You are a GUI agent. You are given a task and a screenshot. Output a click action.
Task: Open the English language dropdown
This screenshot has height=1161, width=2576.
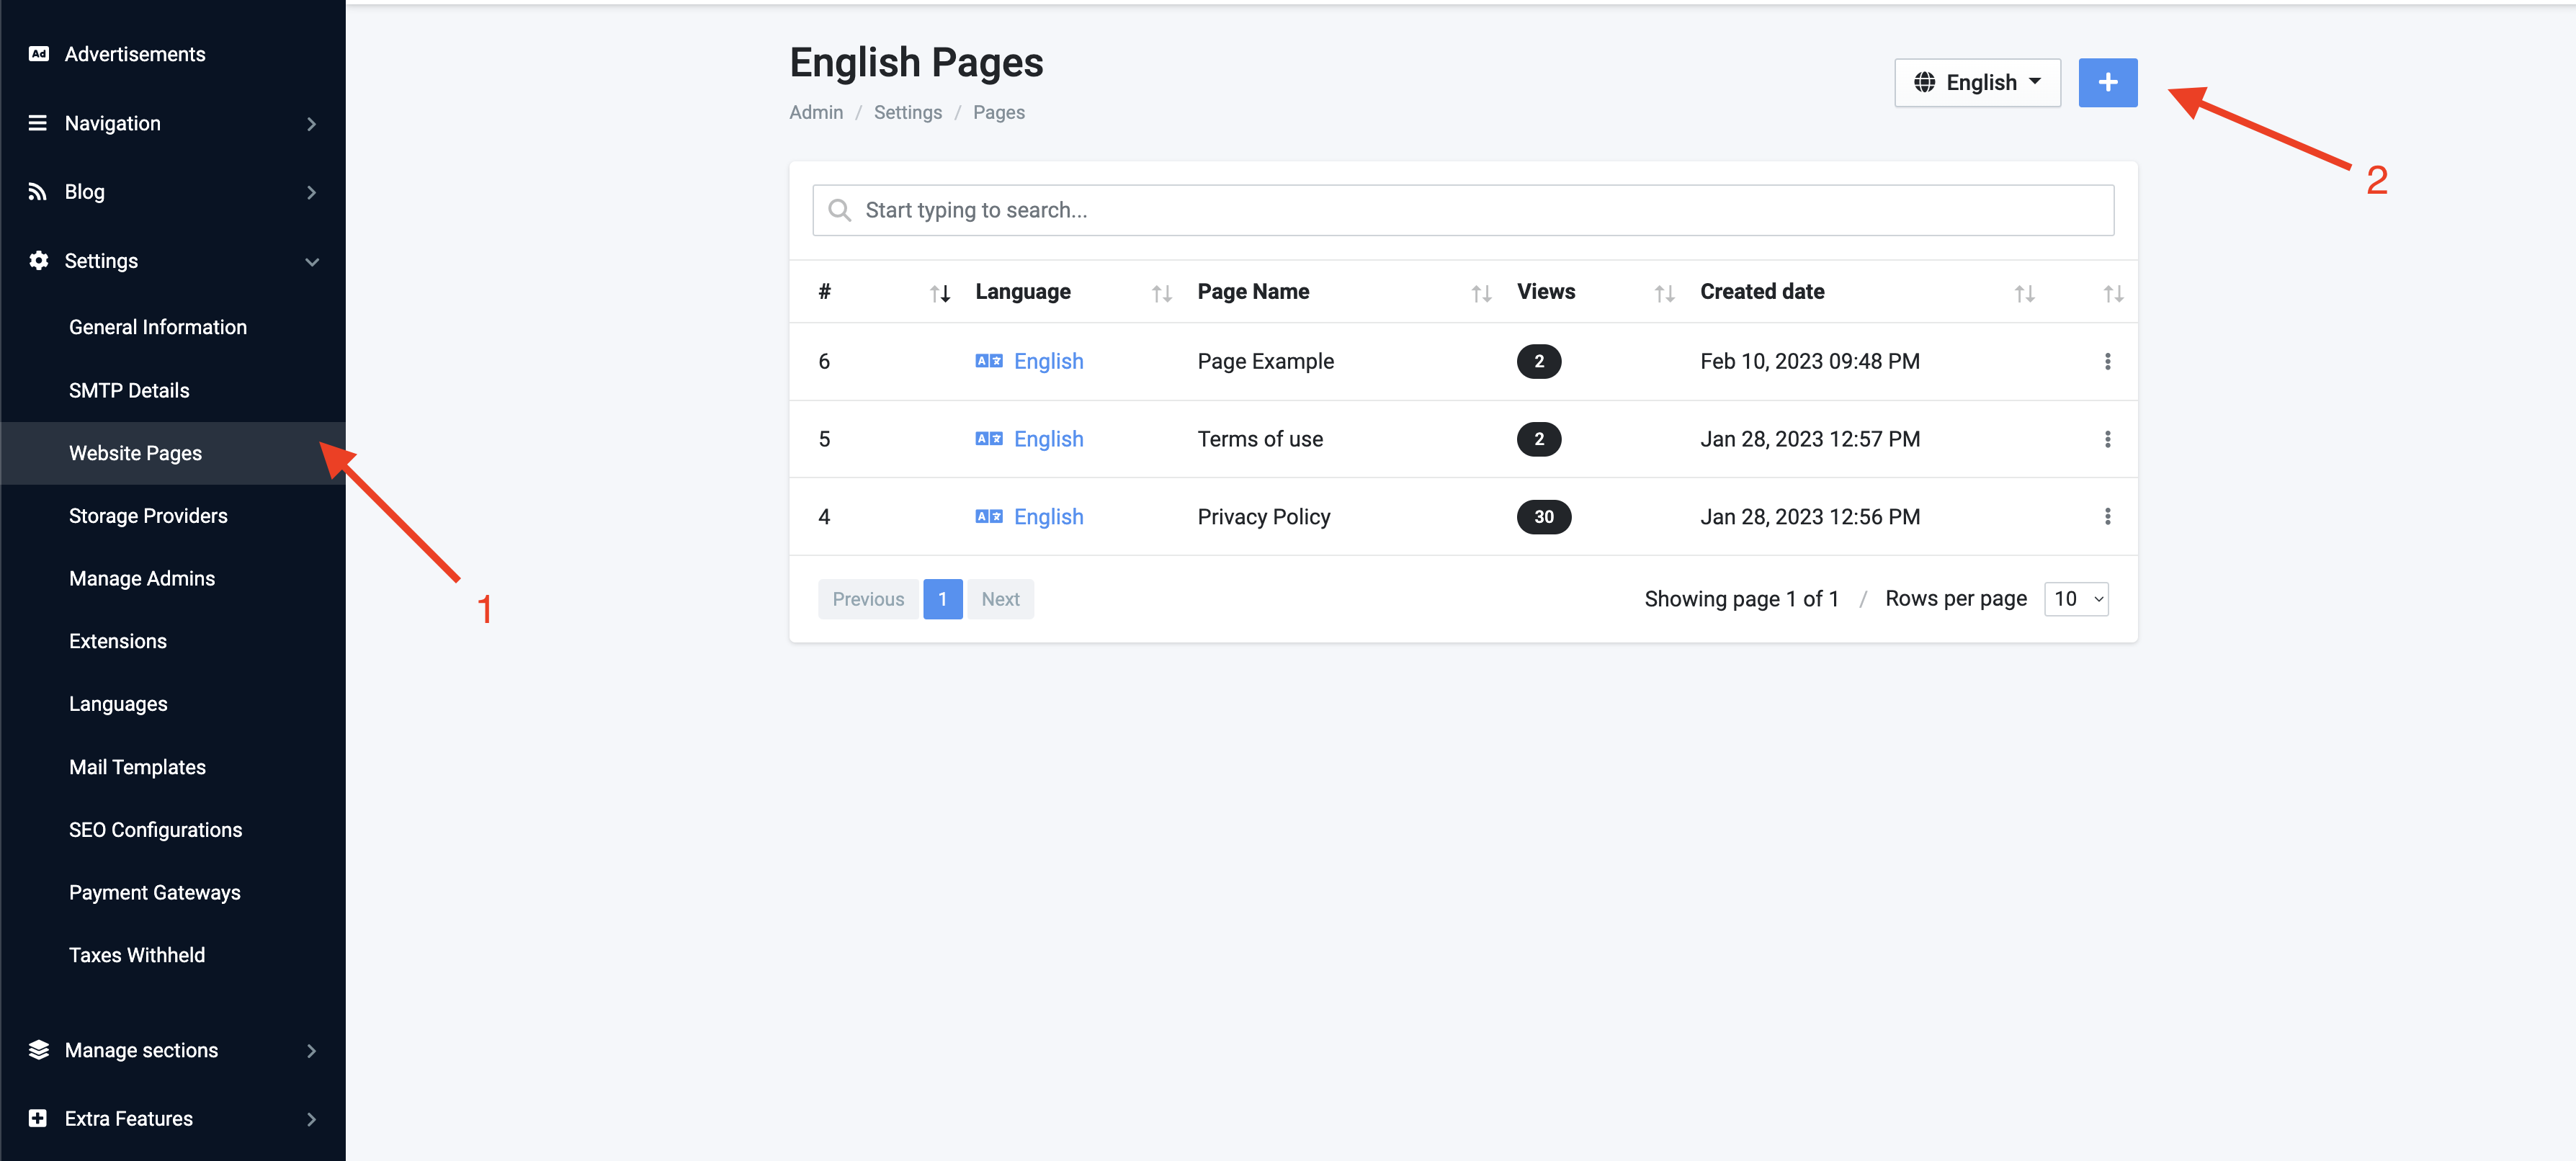click(x=1977, y=83)
